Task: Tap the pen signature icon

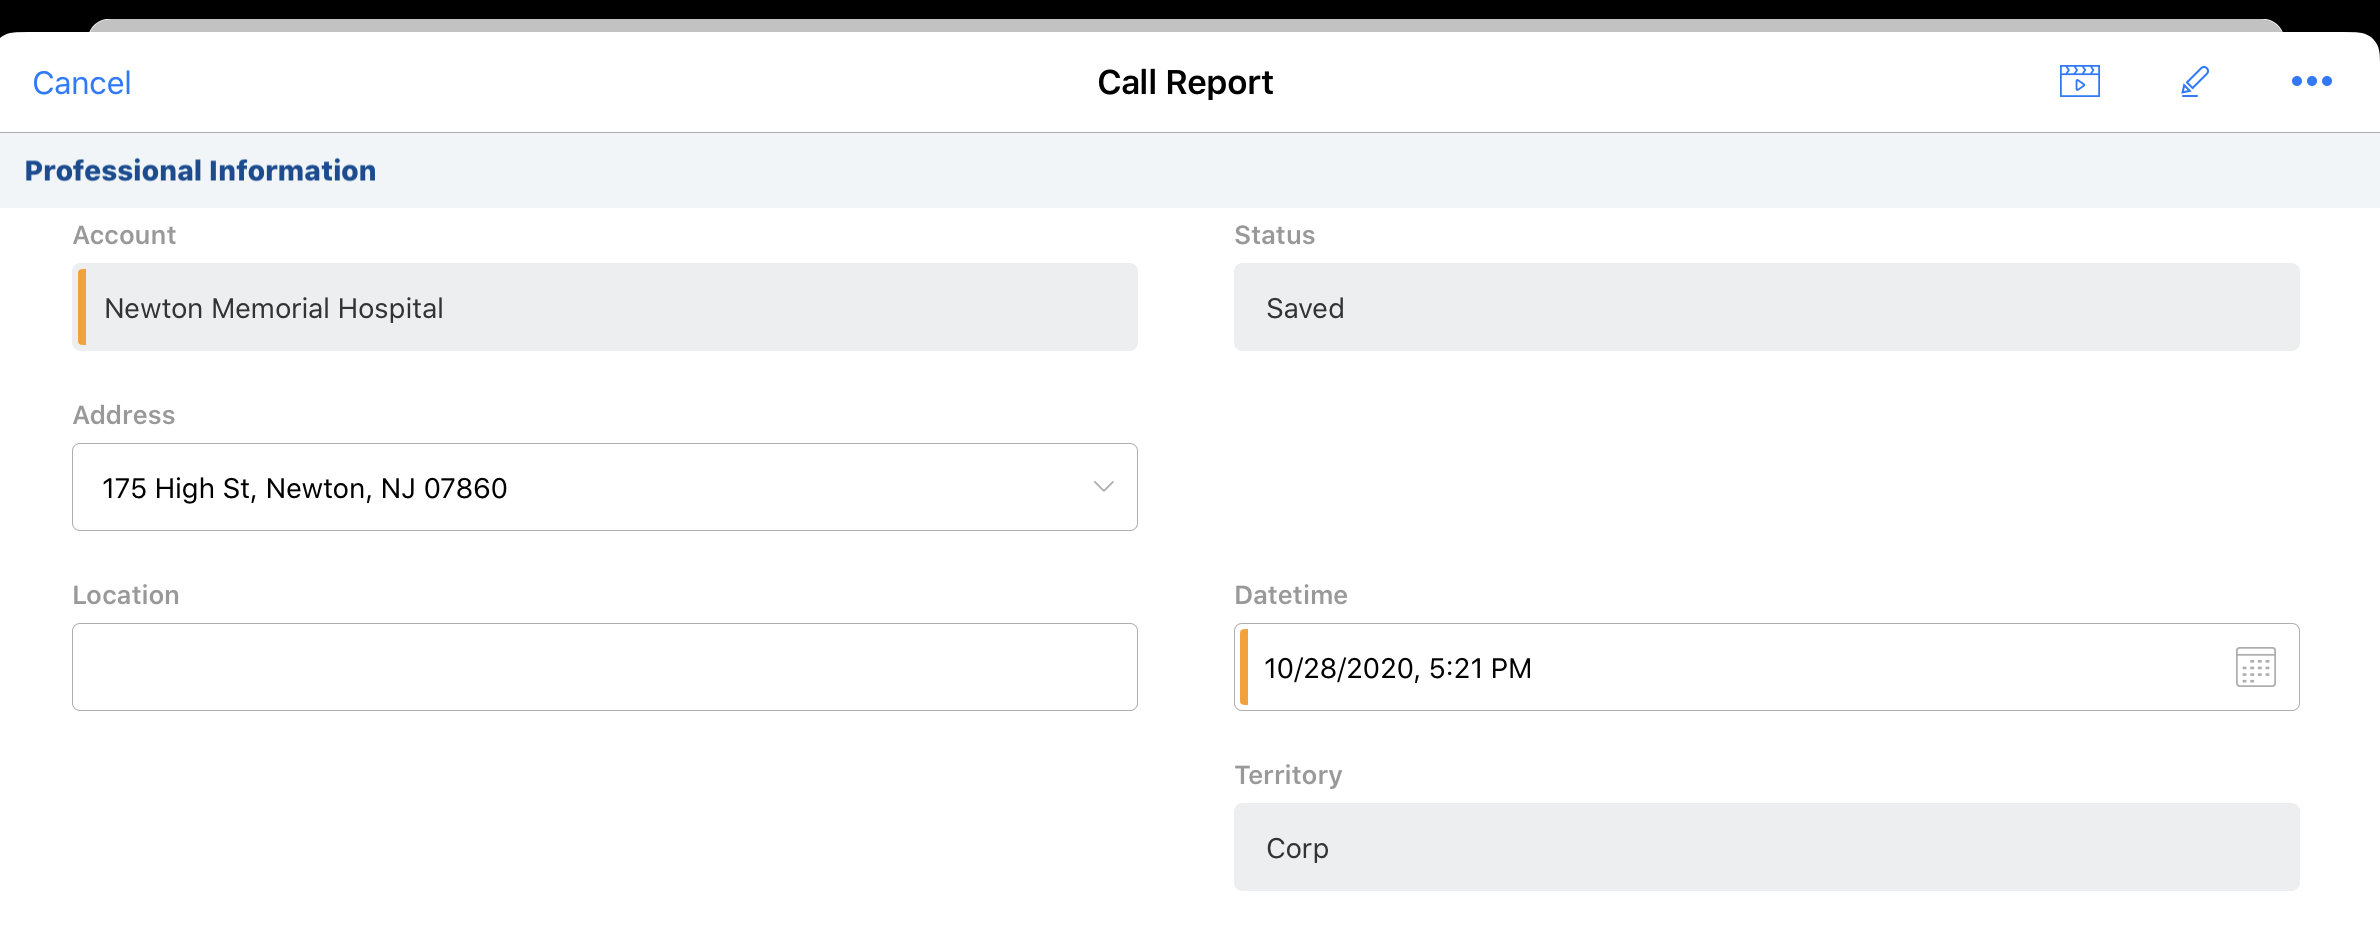Action: point(2194,81)
